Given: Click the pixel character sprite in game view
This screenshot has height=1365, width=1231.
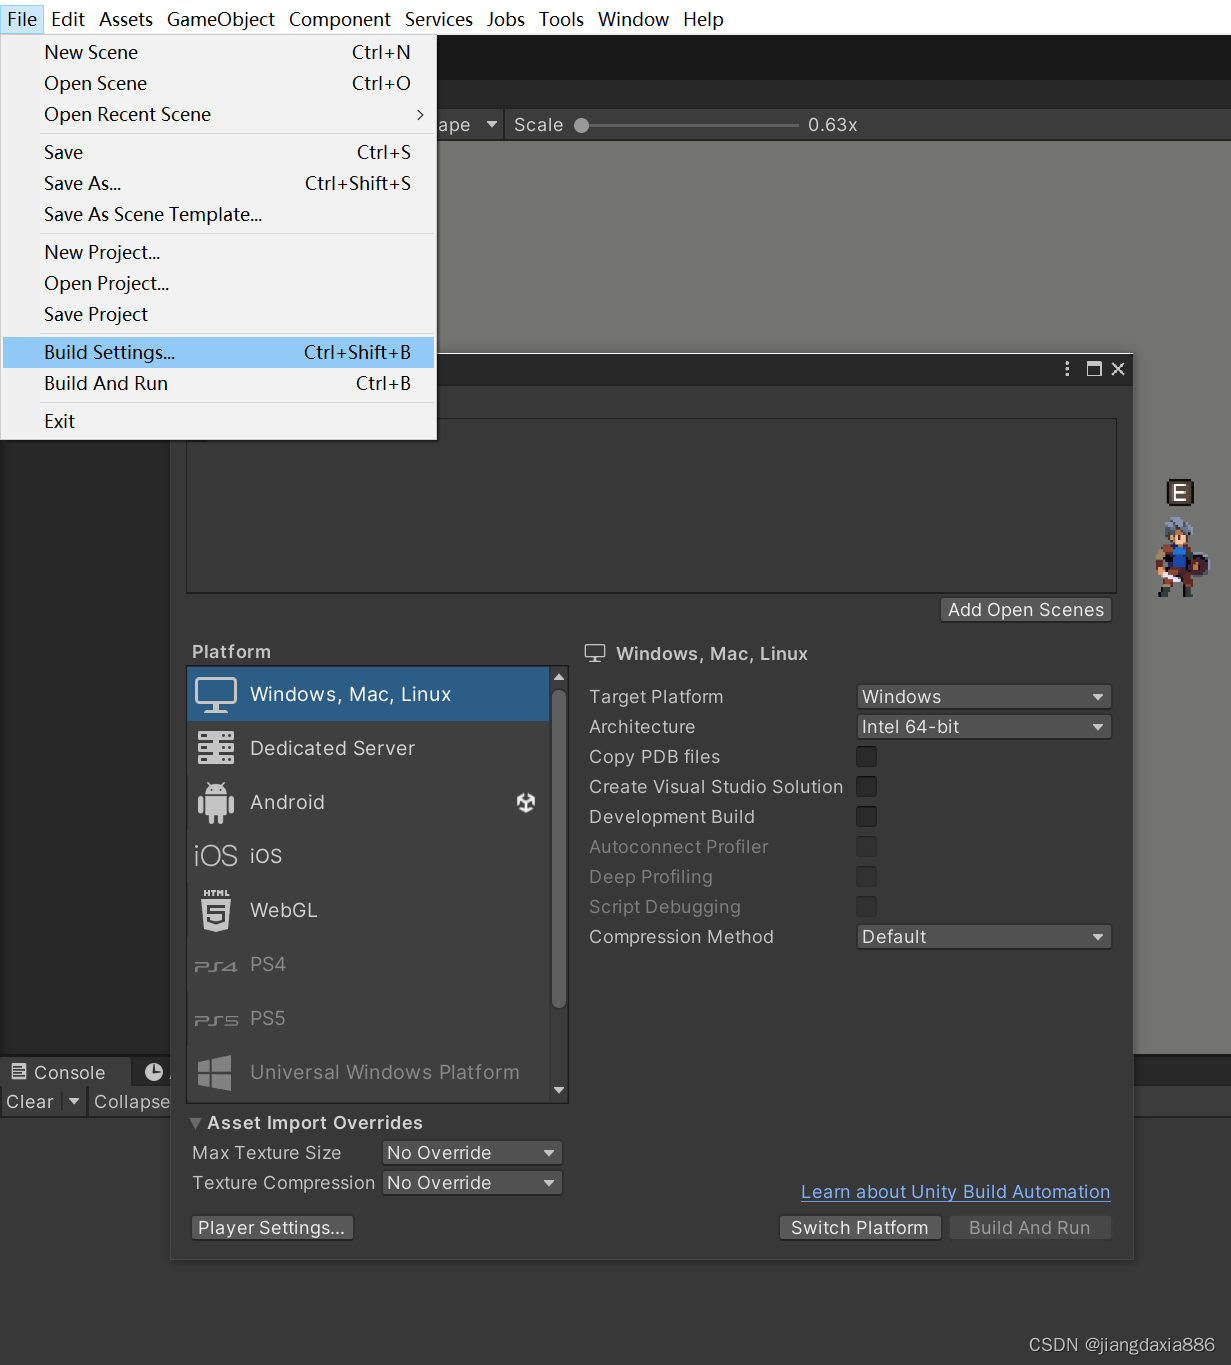Looking at the screenshot, I should 1181,557.
